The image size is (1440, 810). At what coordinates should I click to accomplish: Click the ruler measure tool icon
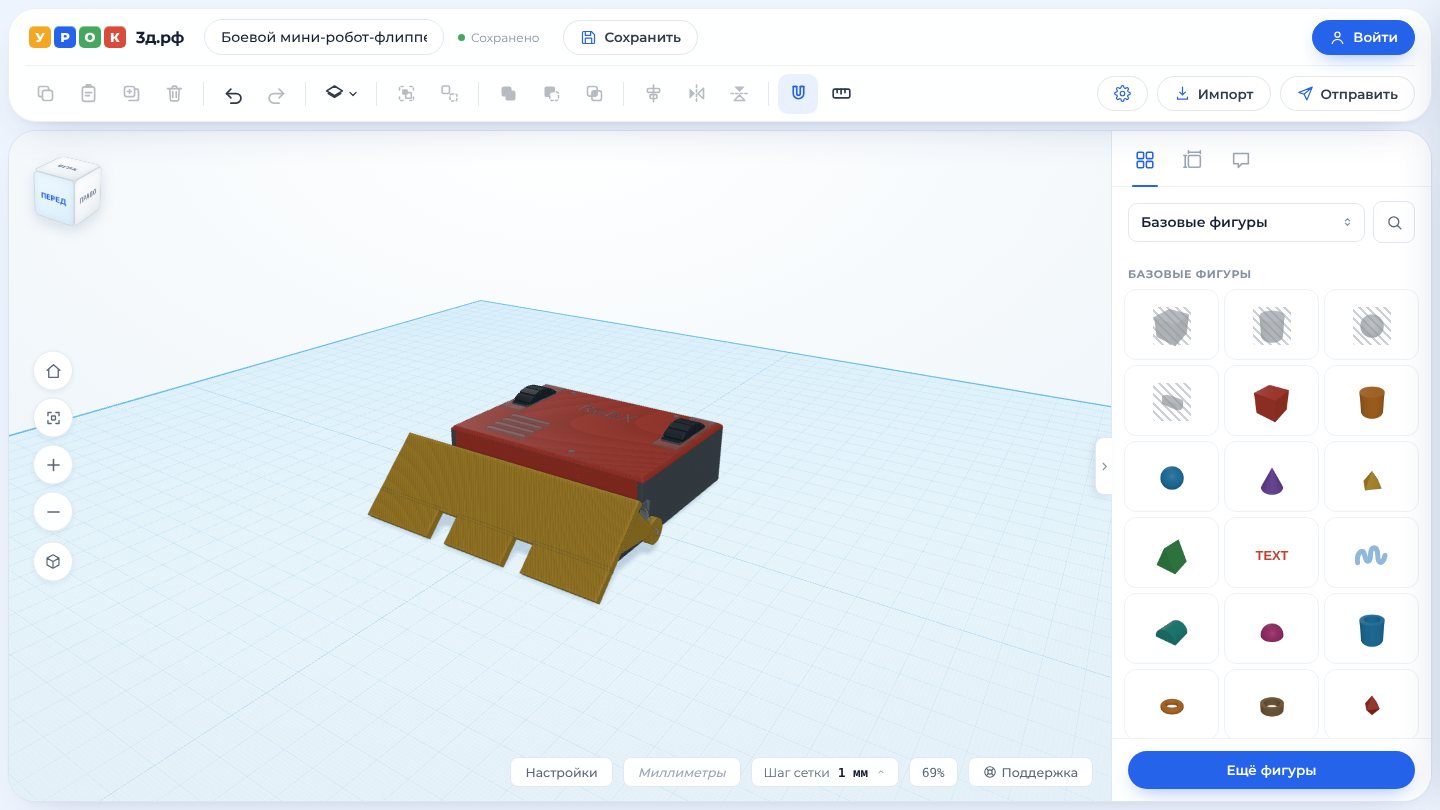pos(841,94)
